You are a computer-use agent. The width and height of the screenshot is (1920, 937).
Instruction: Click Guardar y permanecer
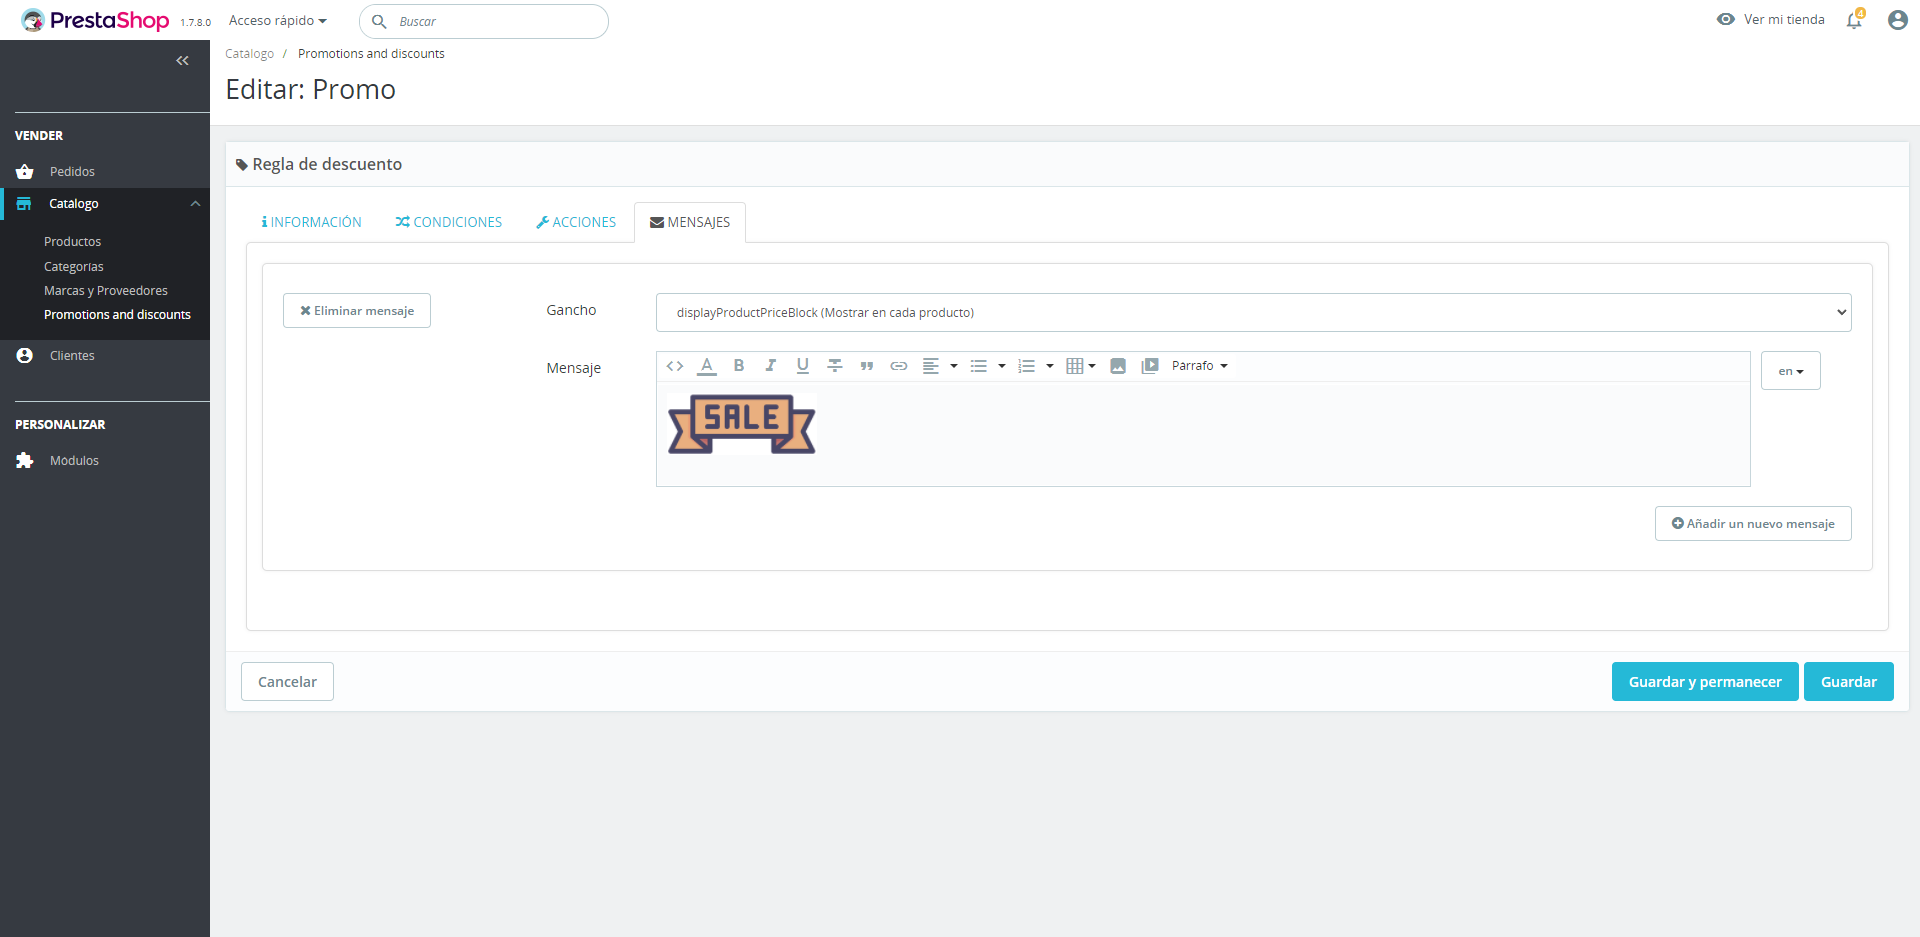(x=1705, y=682)
